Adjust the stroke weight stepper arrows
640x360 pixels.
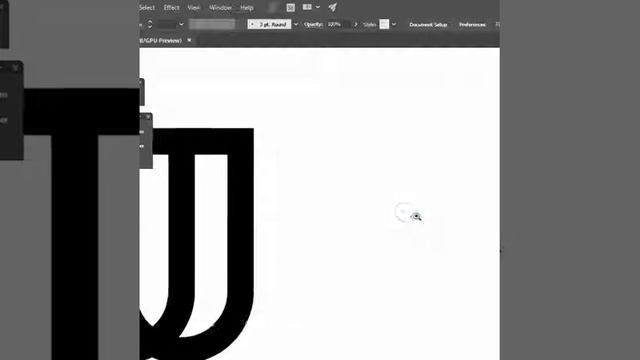[150, 24]
